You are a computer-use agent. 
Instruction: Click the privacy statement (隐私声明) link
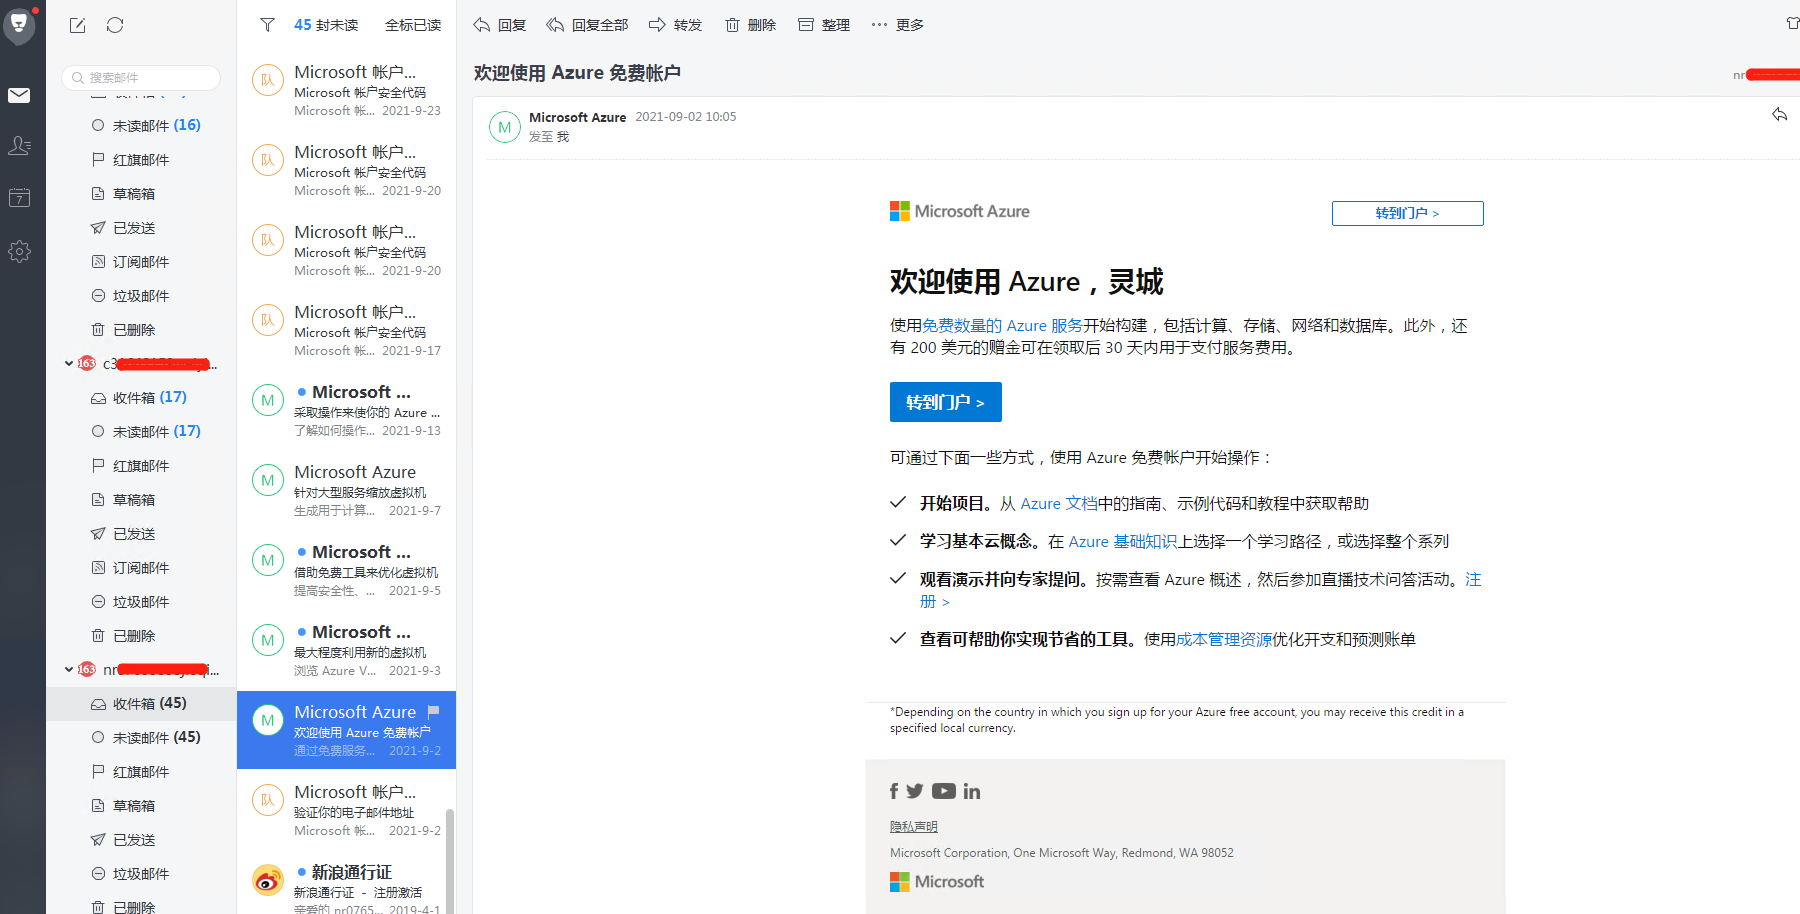click(914, 827)
